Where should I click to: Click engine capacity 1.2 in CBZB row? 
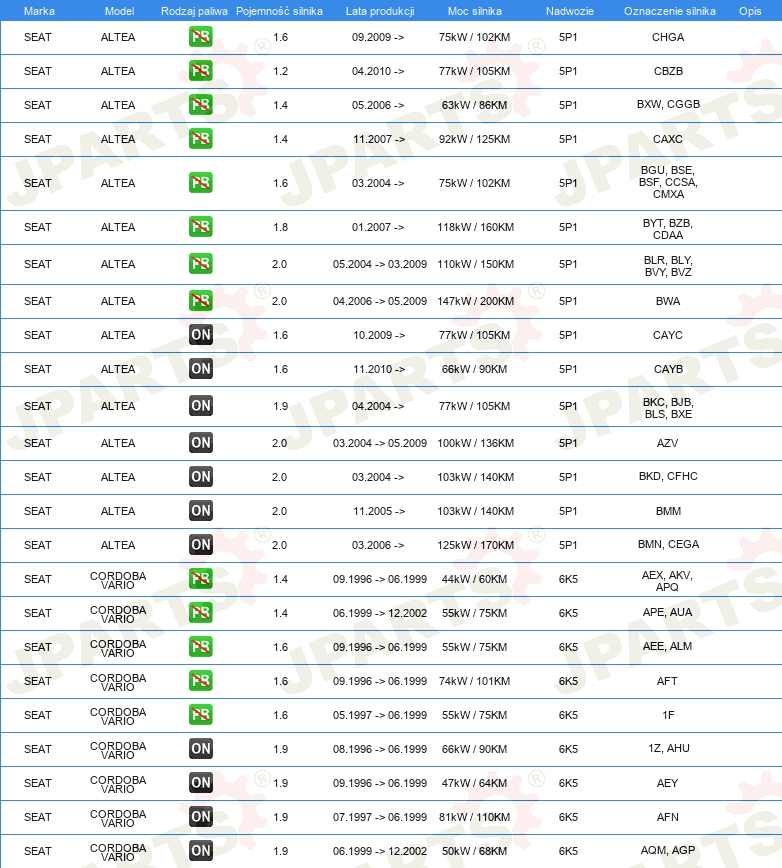click(281, 71)
